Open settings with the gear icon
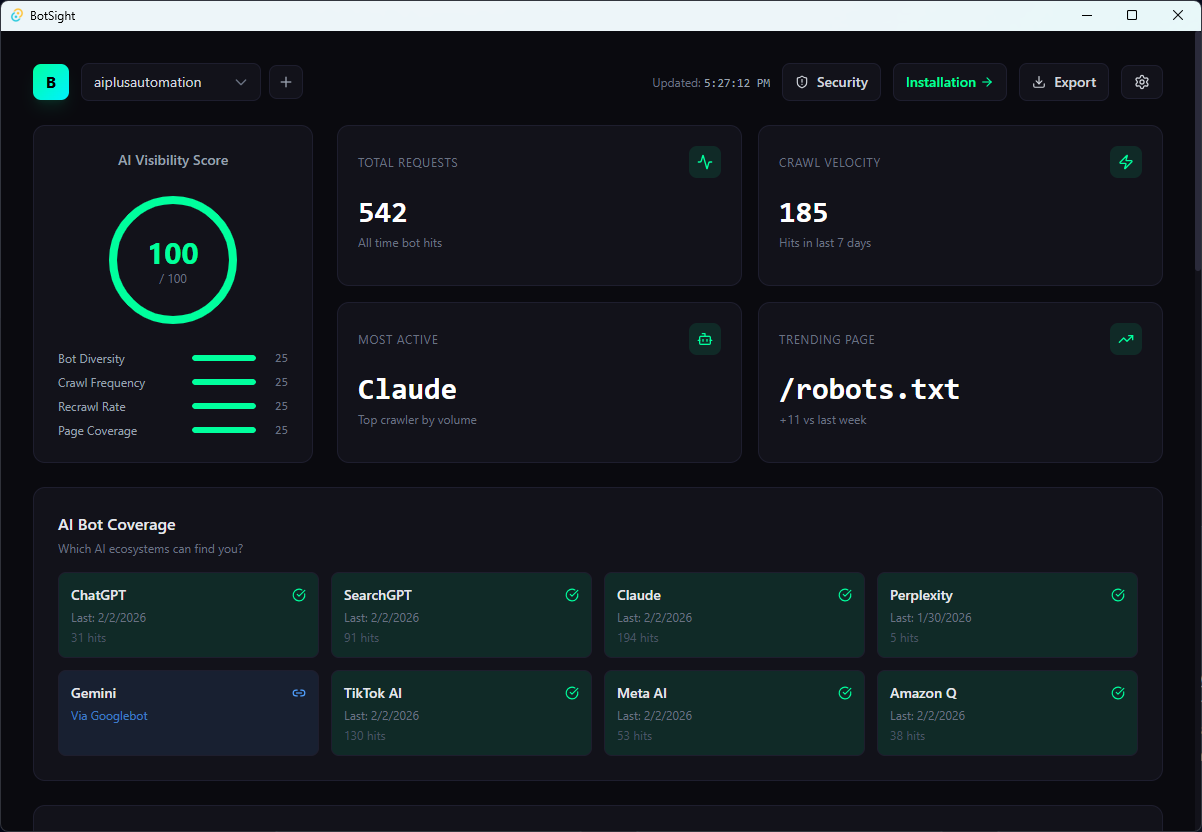 (1141, 82)
